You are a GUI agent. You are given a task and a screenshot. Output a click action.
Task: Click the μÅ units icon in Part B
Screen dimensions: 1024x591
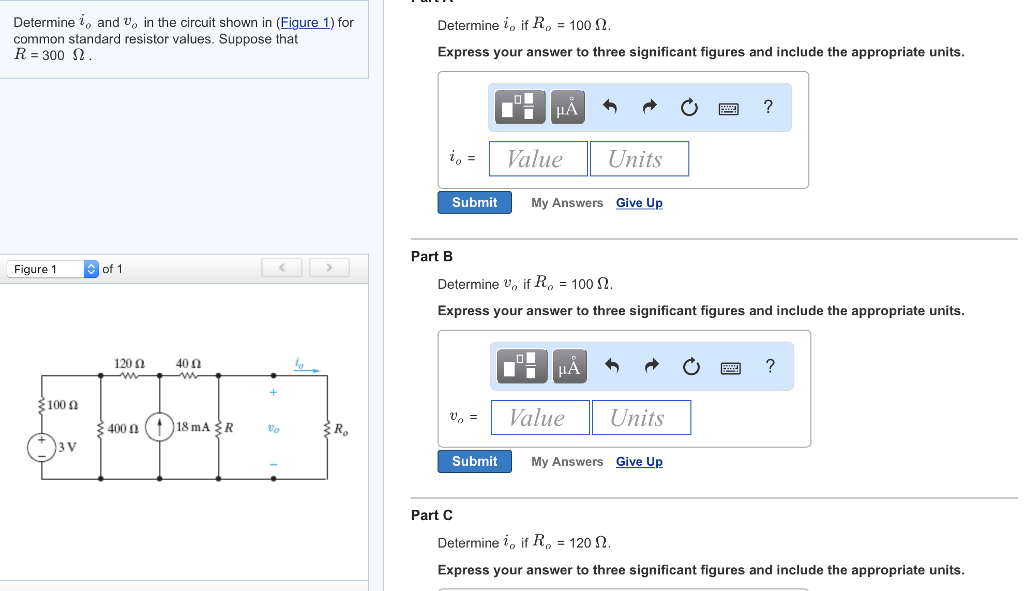(569, 366)
